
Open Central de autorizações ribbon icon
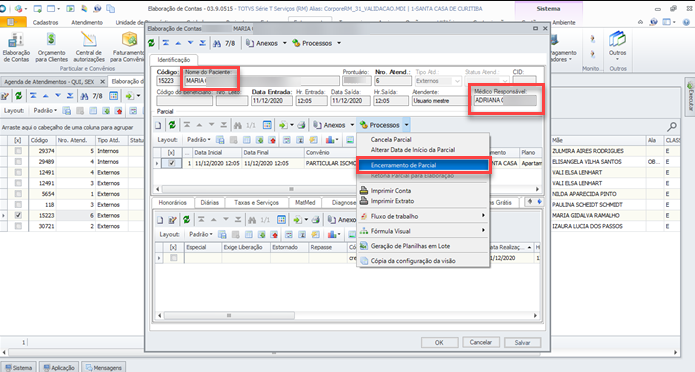(89, 47)
